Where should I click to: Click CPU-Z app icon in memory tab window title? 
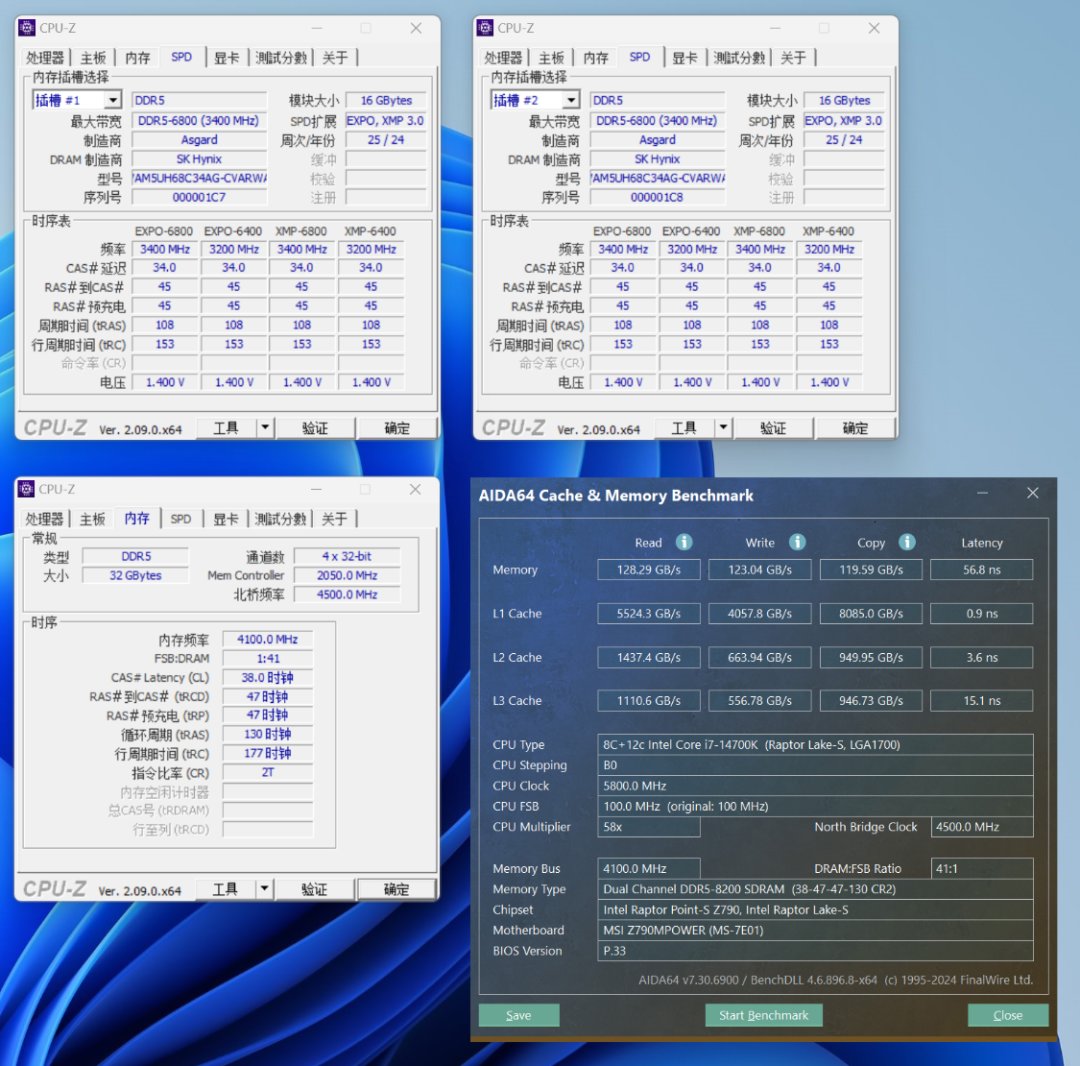[x=26, y=489]
